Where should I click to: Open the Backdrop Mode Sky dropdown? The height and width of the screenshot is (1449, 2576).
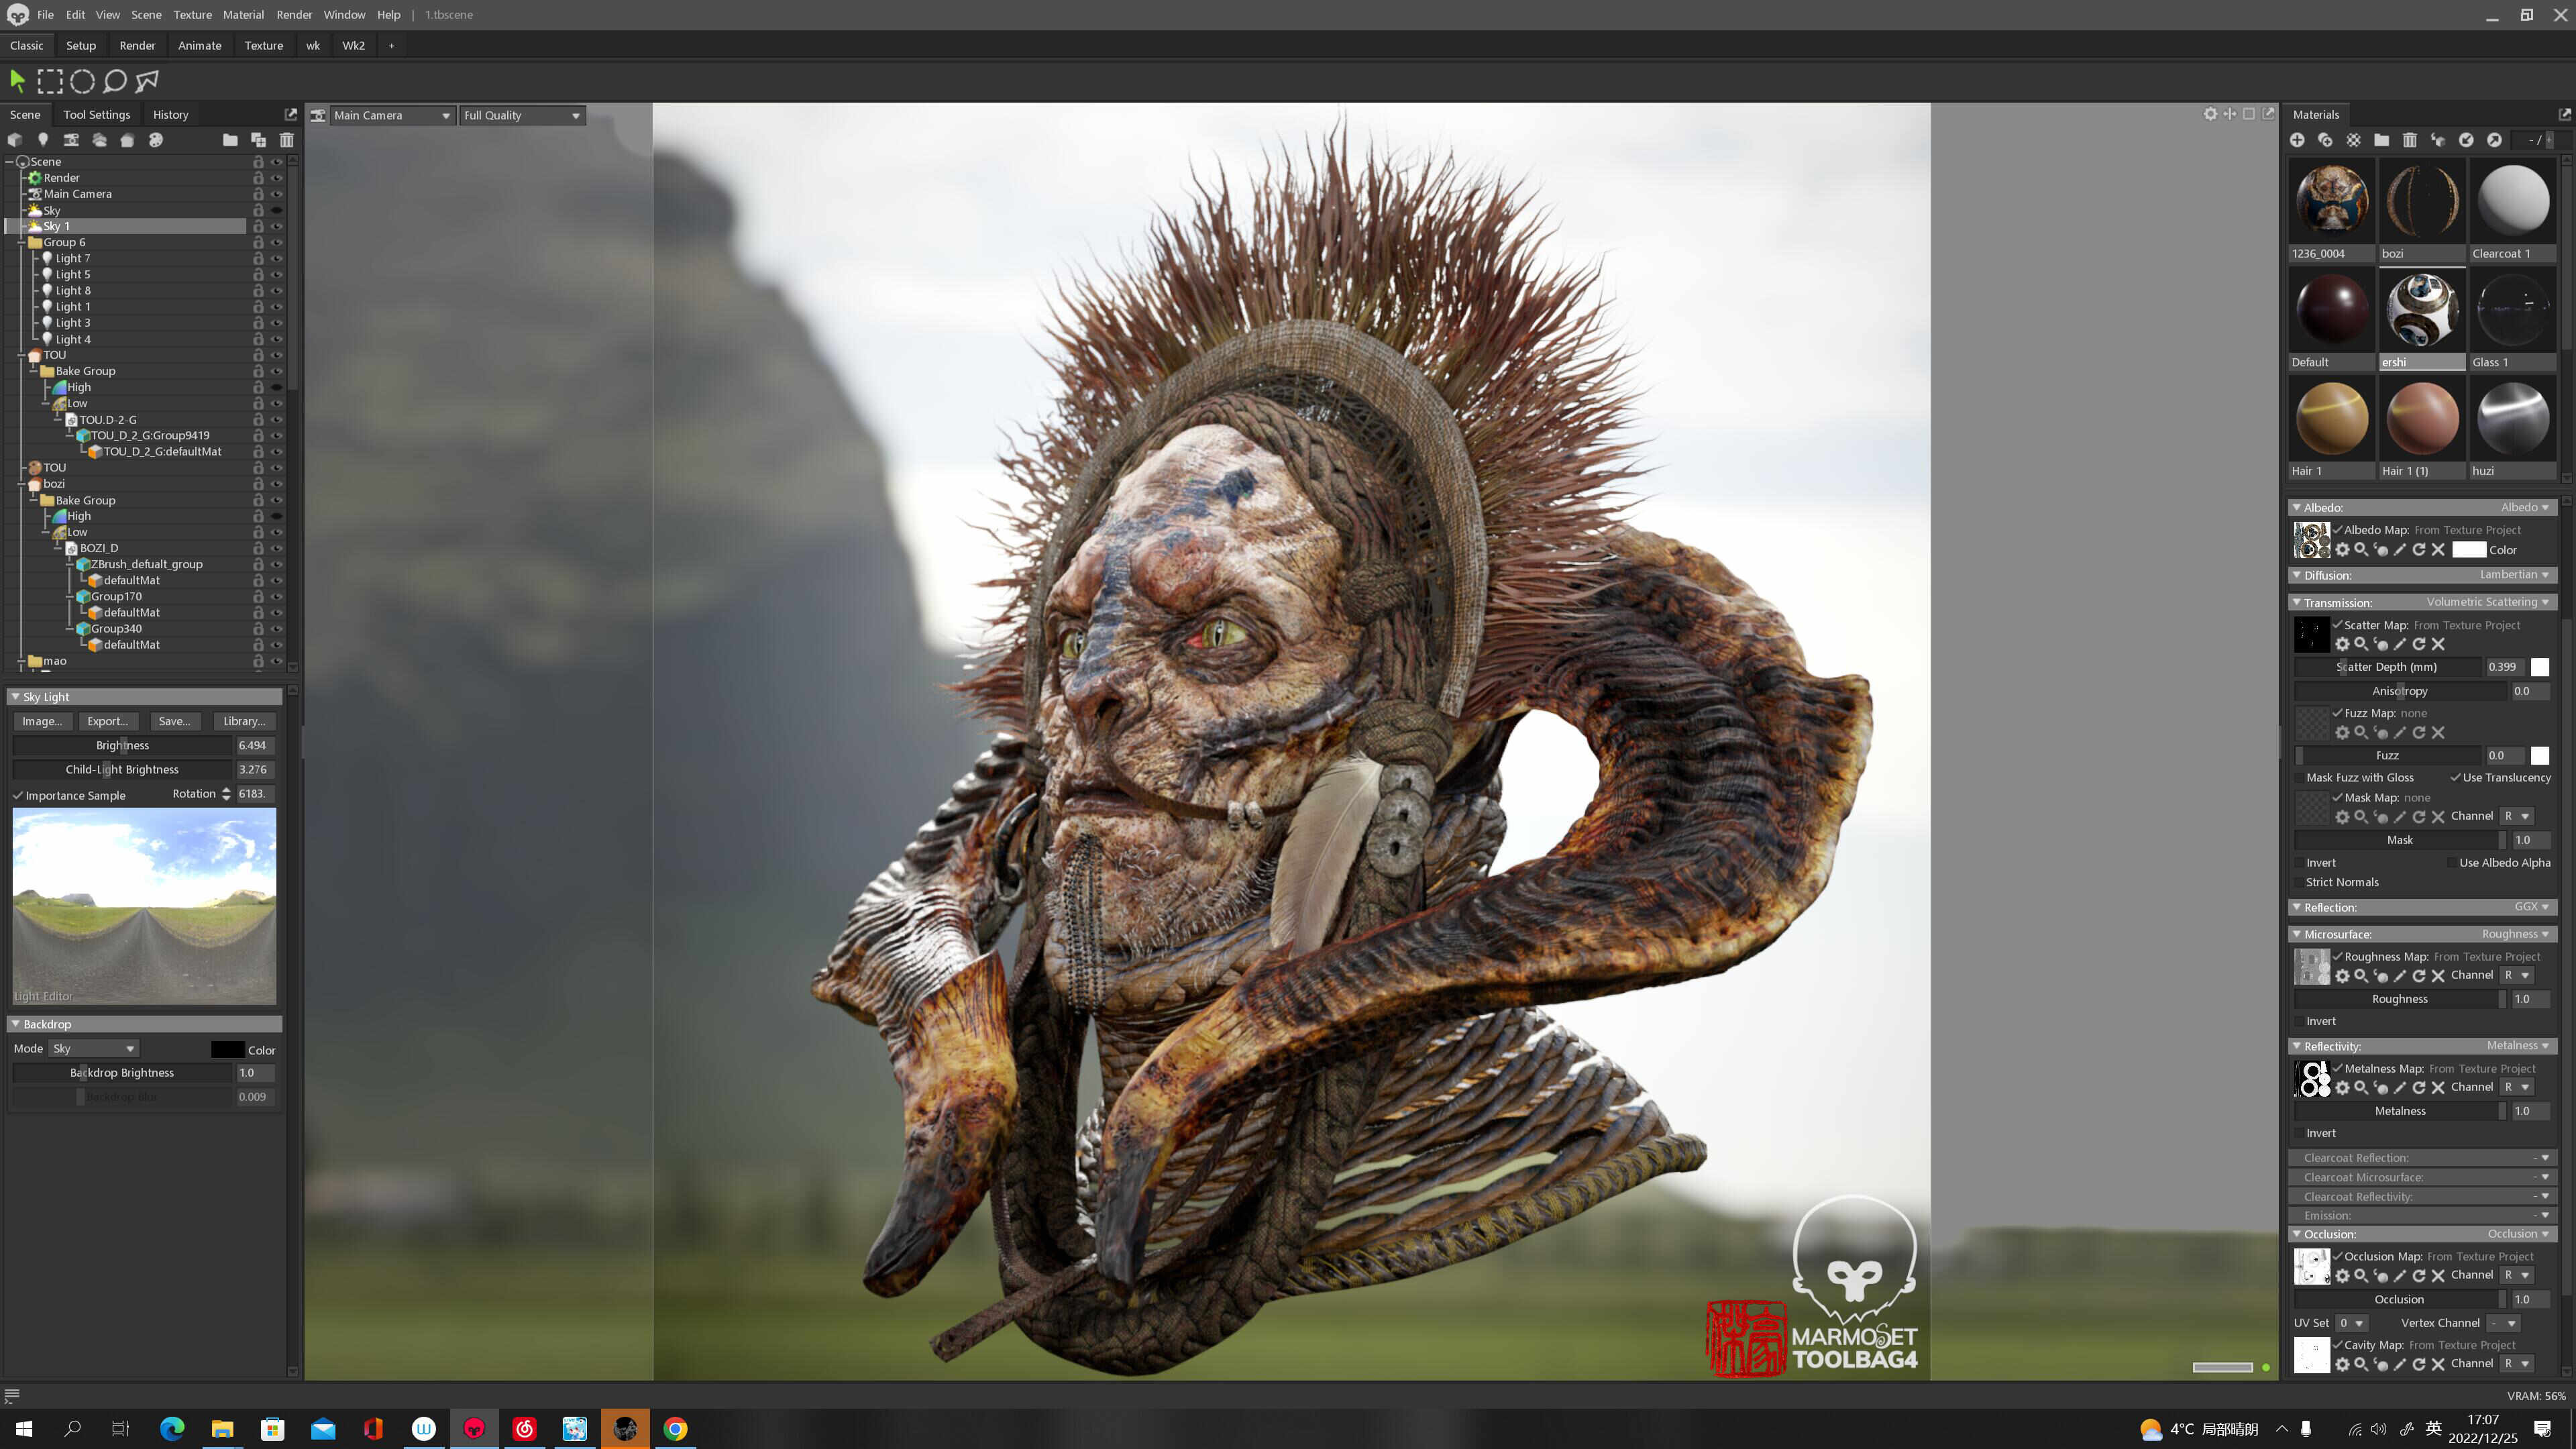point(94,1049)
